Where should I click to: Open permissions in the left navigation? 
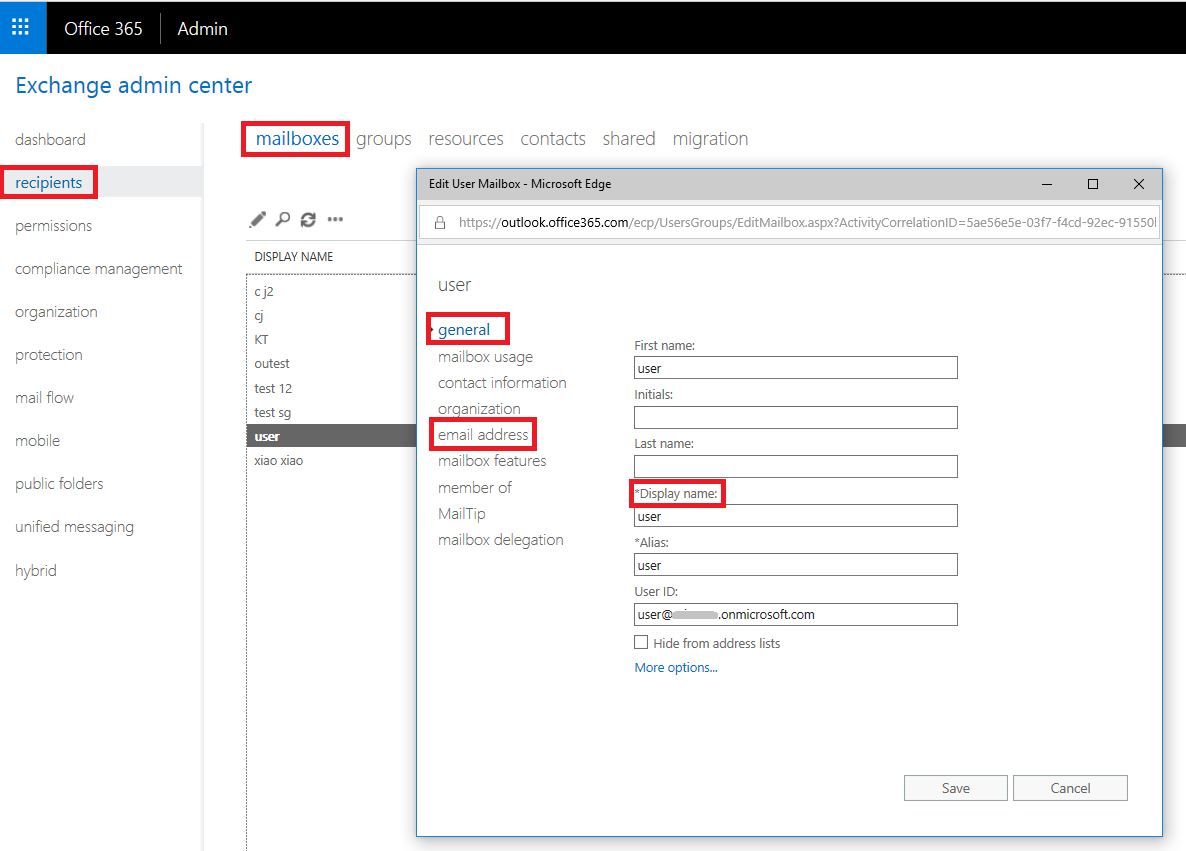pyautogui.click(x=53, y=226)
